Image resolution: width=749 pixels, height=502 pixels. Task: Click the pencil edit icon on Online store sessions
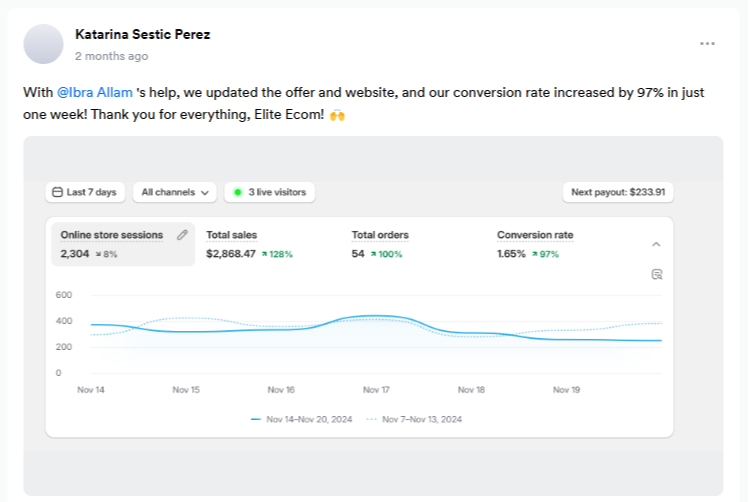182,235
